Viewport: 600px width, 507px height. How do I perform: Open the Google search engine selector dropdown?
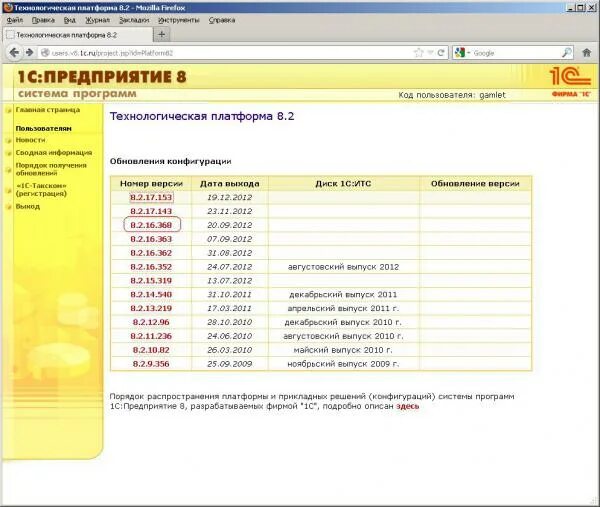pos(462,53)
